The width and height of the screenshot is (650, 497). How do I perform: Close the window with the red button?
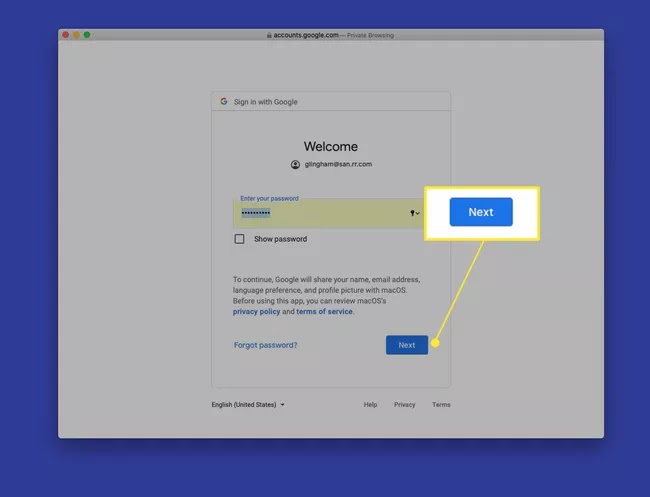coord(65,35)
